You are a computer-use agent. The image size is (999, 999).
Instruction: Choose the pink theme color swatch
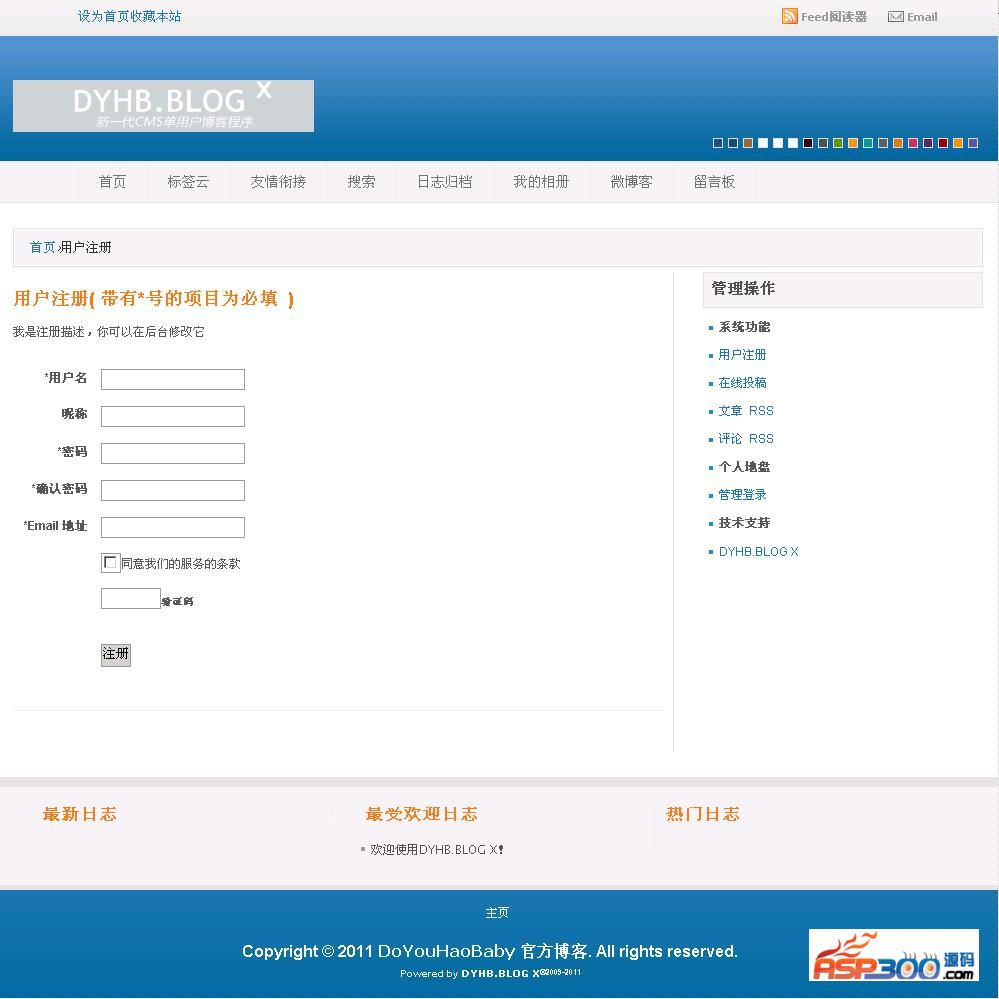coord(913,143)
